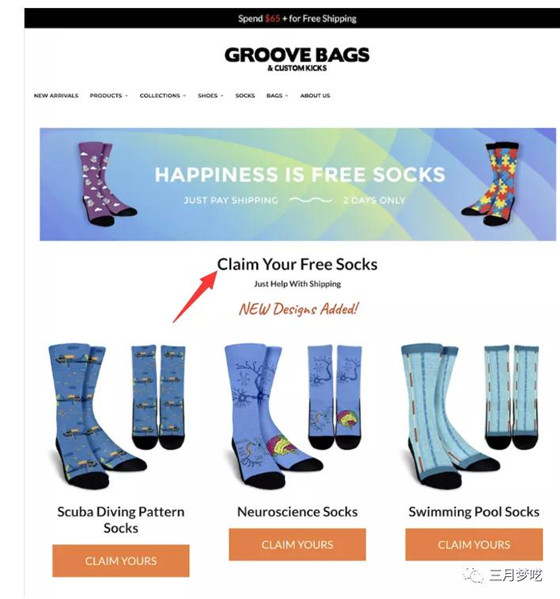Claim the Swimming Pool Socks
Screen dimensions: 560x599
[474, 544]
